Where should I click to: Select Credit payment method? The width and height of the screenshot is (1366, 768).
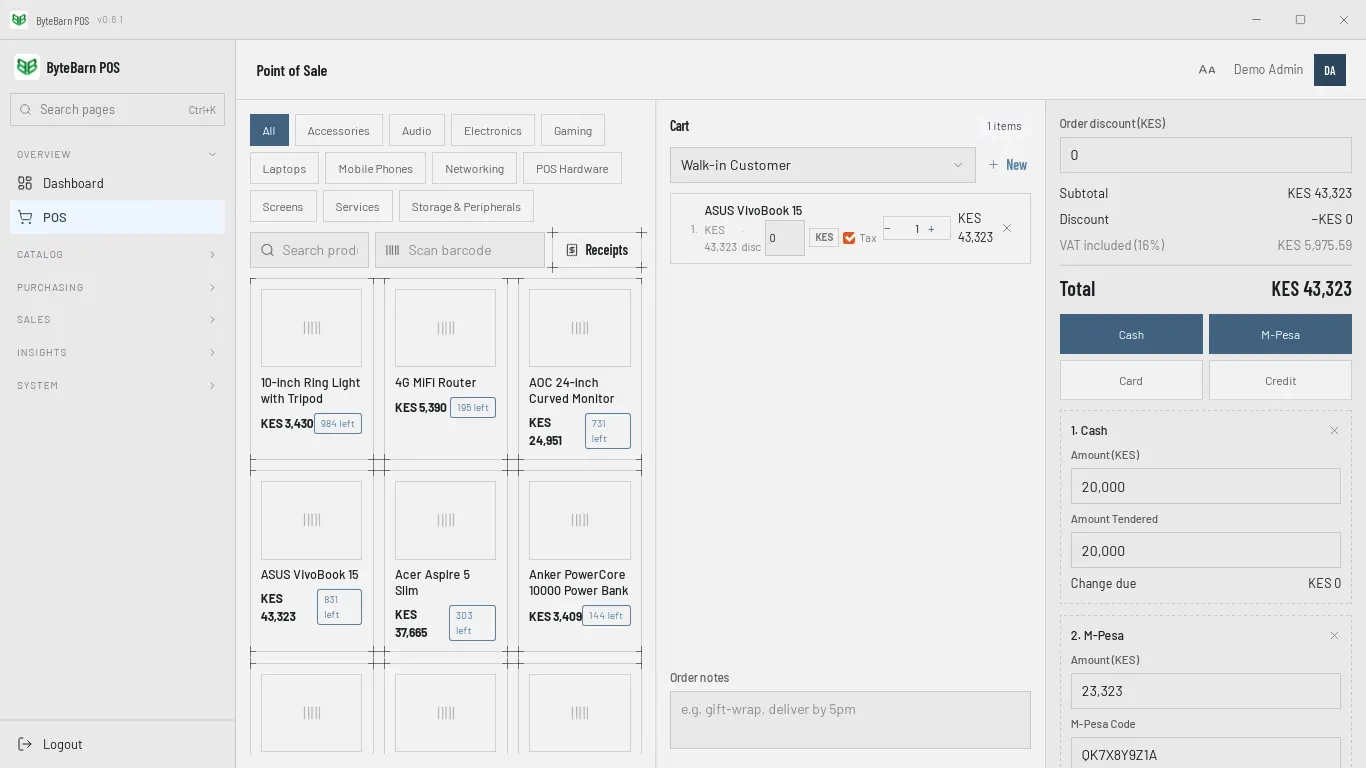1280,380
